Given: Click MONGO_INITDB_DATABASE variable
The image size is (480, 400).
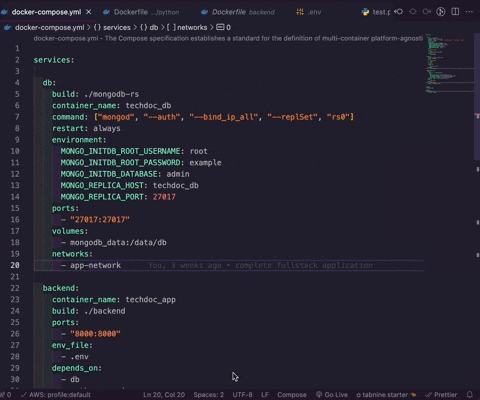Looking at the screenshot, I should (109, 174).
